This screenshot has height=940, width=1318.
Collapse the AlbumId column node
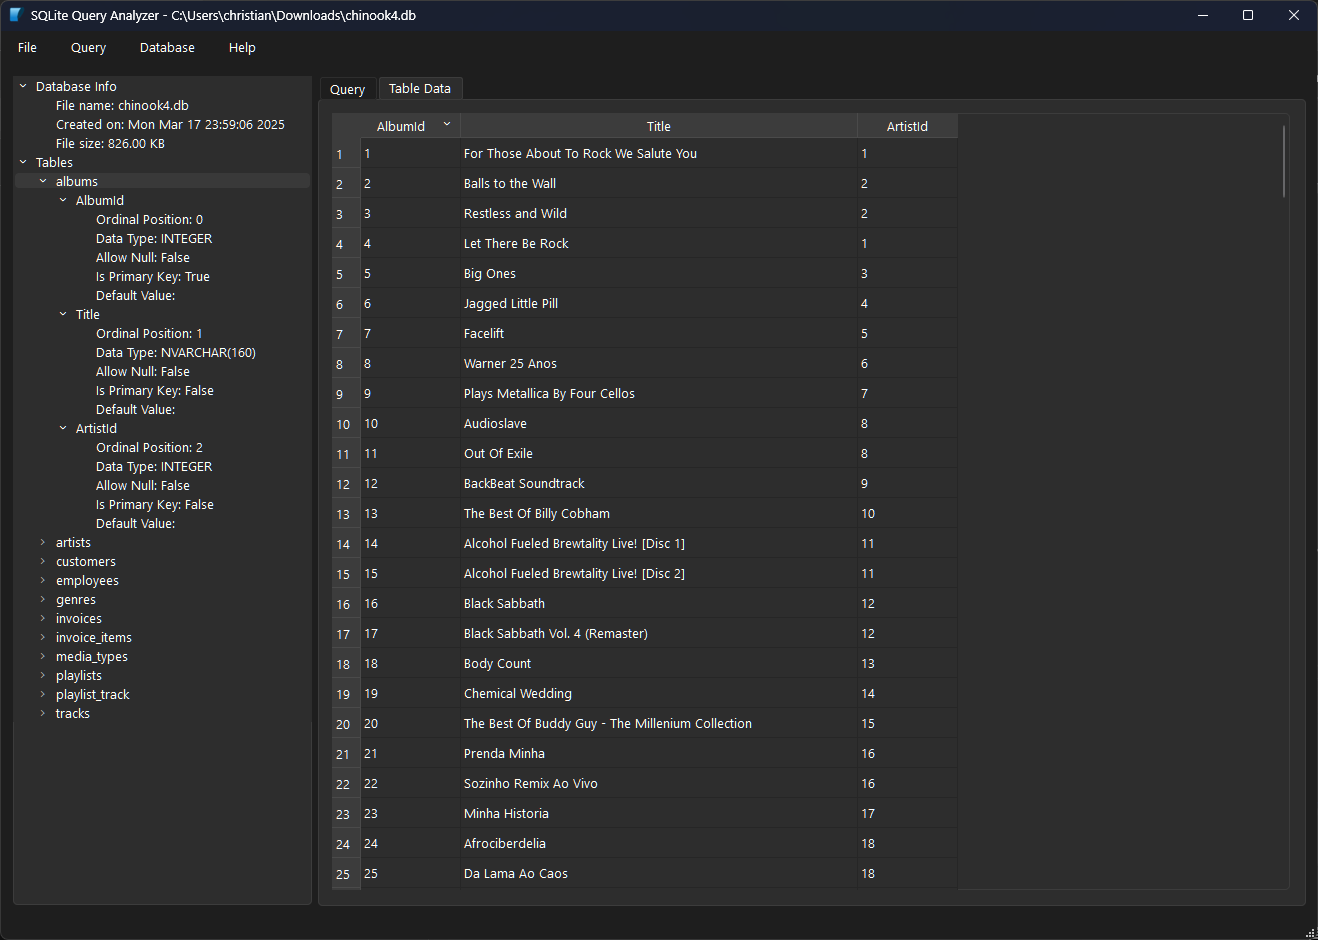point(63,200)
